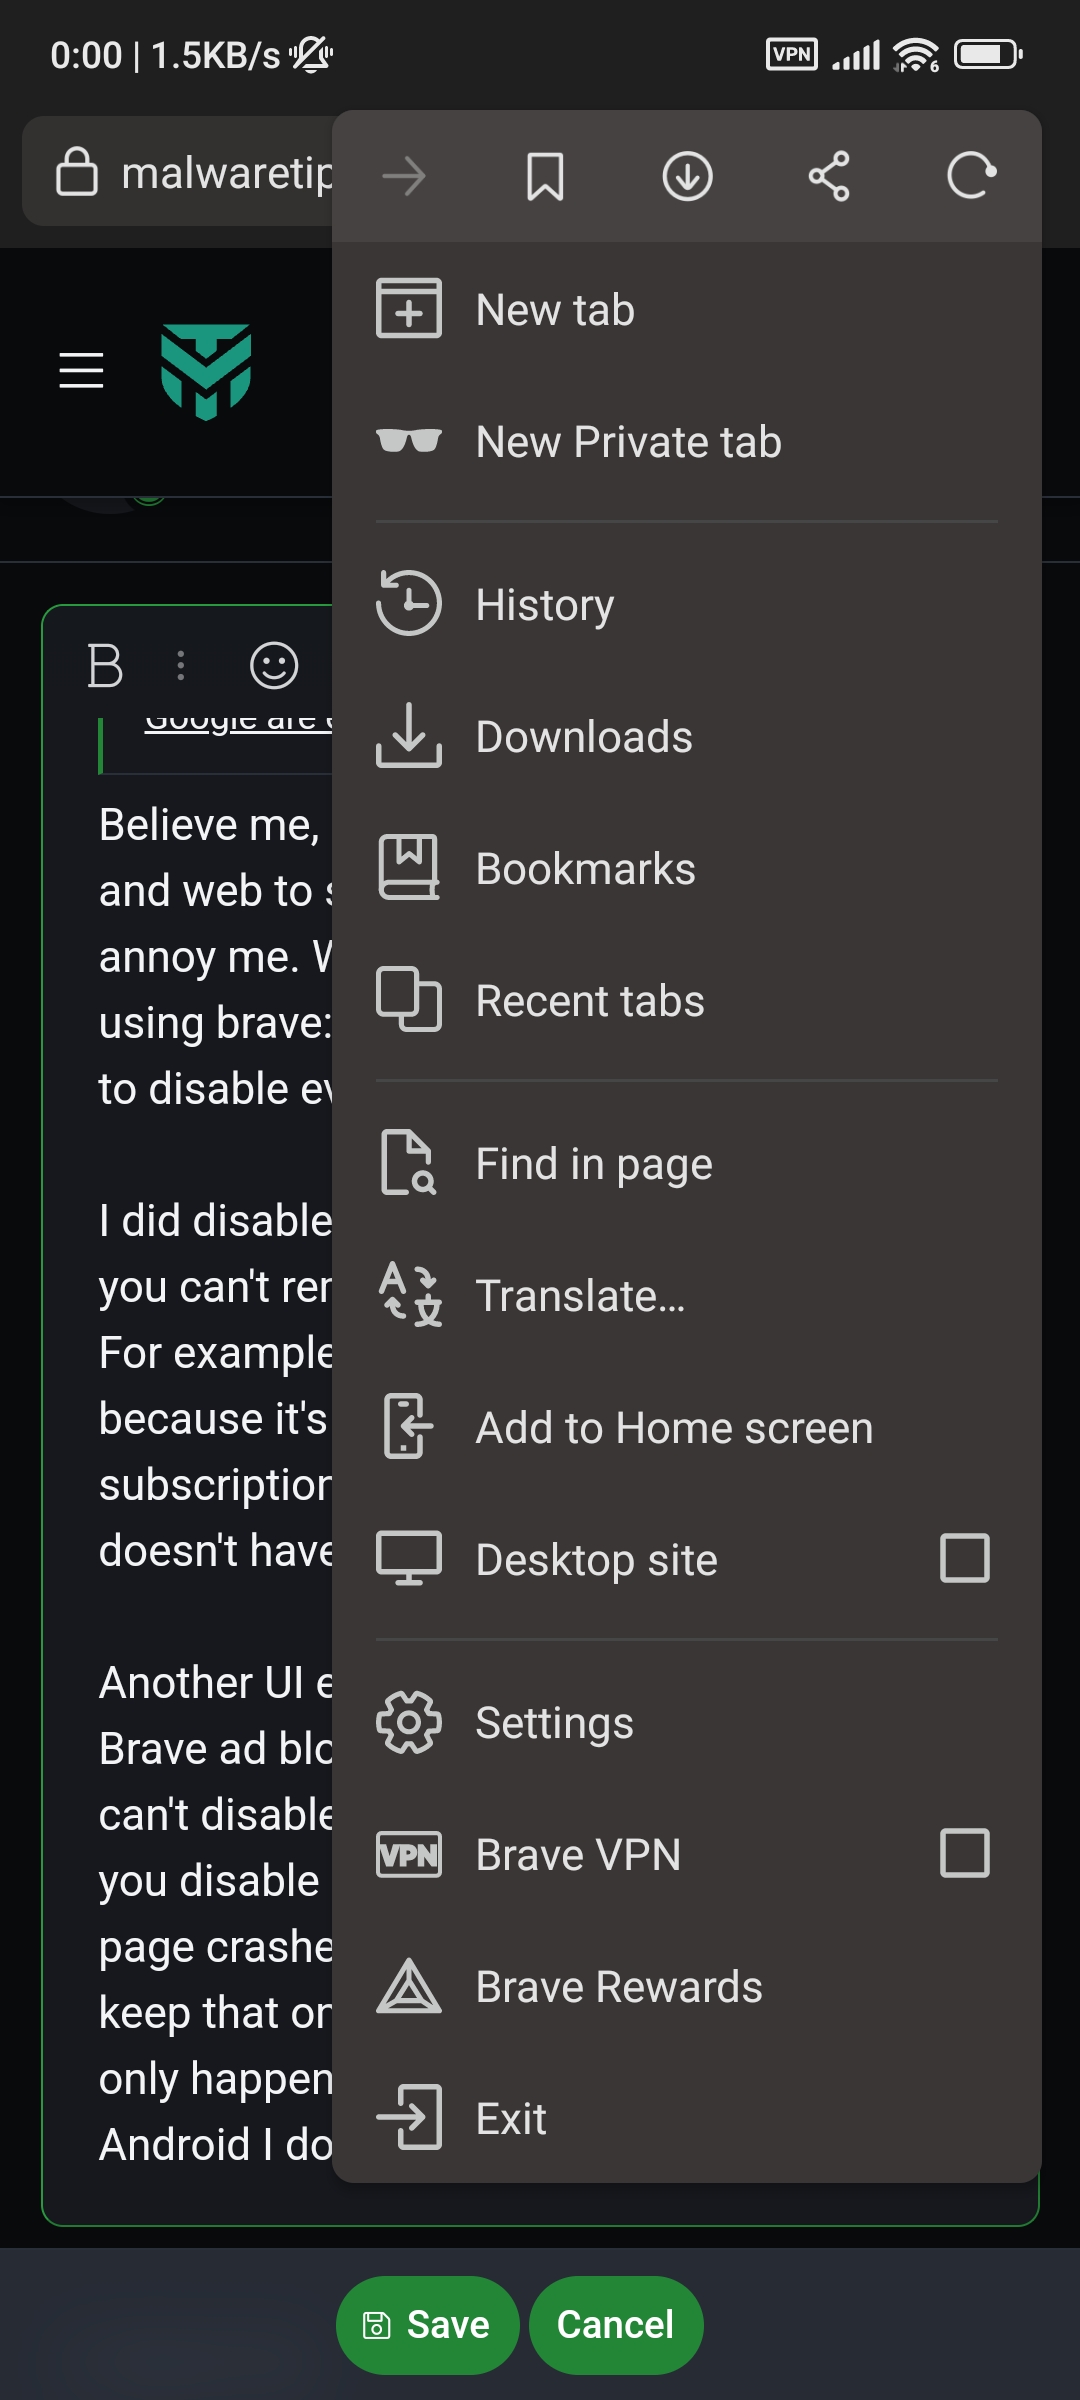This screenshot has height=2400, width=1080.
Task: Tap the forward arrow icon
Action: point(404,177)
